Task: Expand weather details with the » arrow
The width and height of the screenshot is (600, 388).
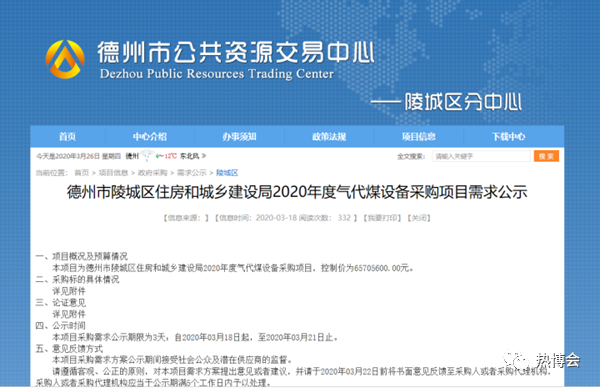Action: (204, 156)
